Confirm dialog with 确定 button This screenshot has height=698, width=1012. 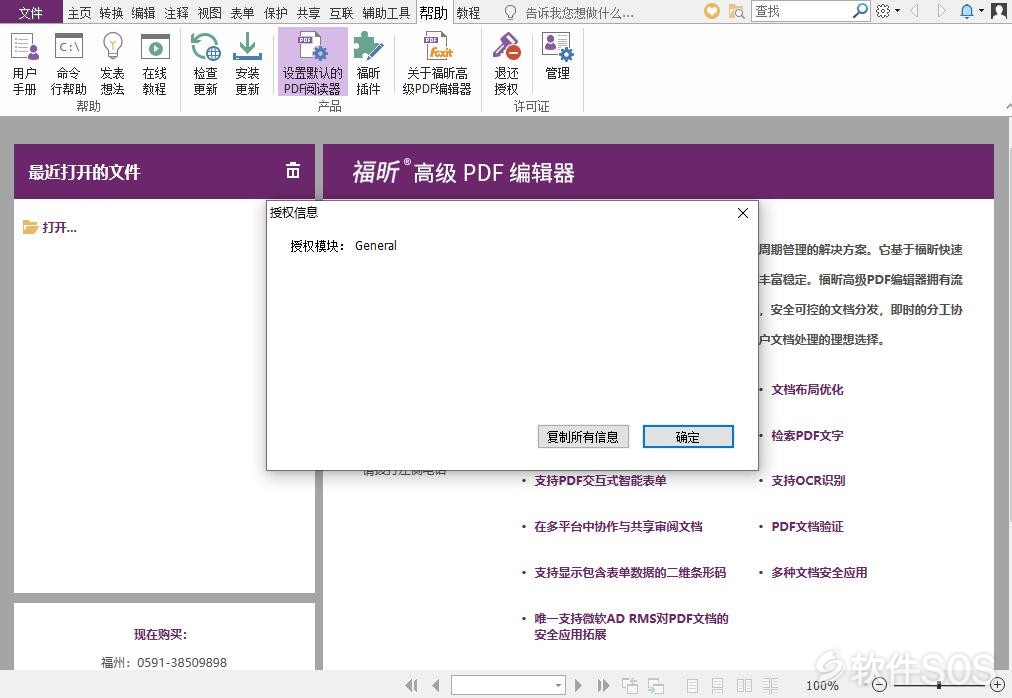(x=688, y=437)
